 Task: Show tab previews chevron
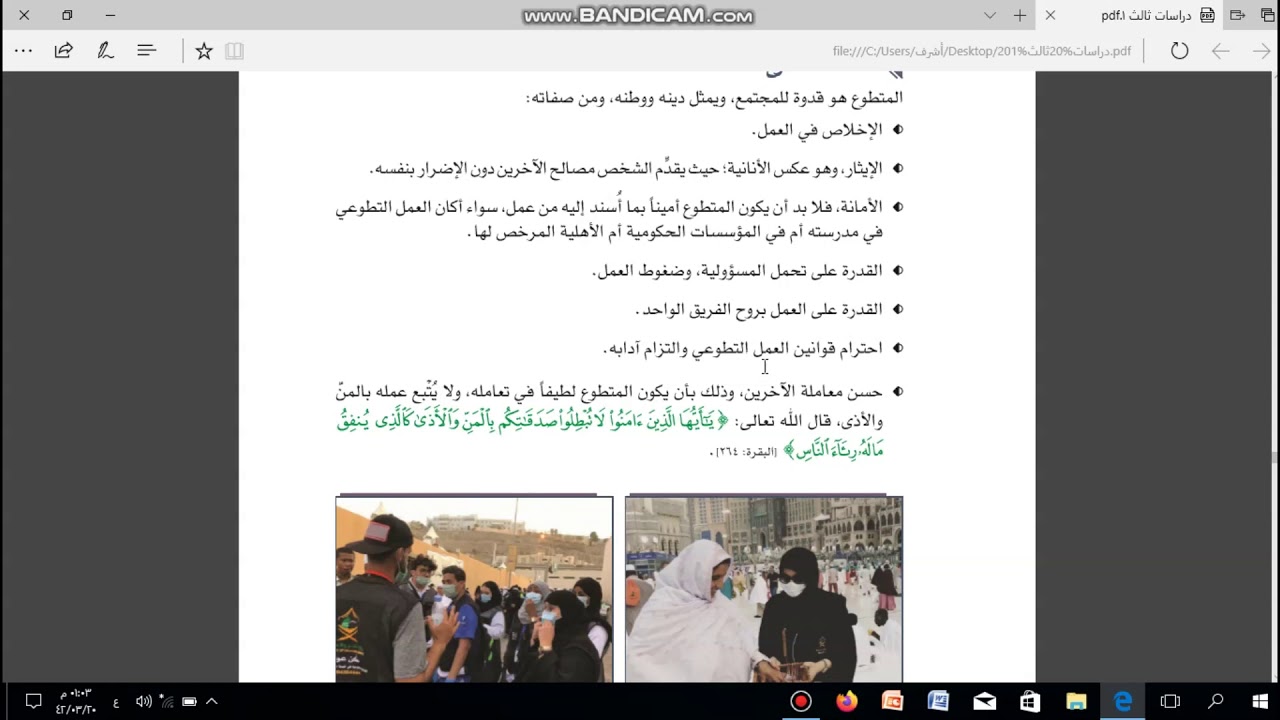[990, 15]
